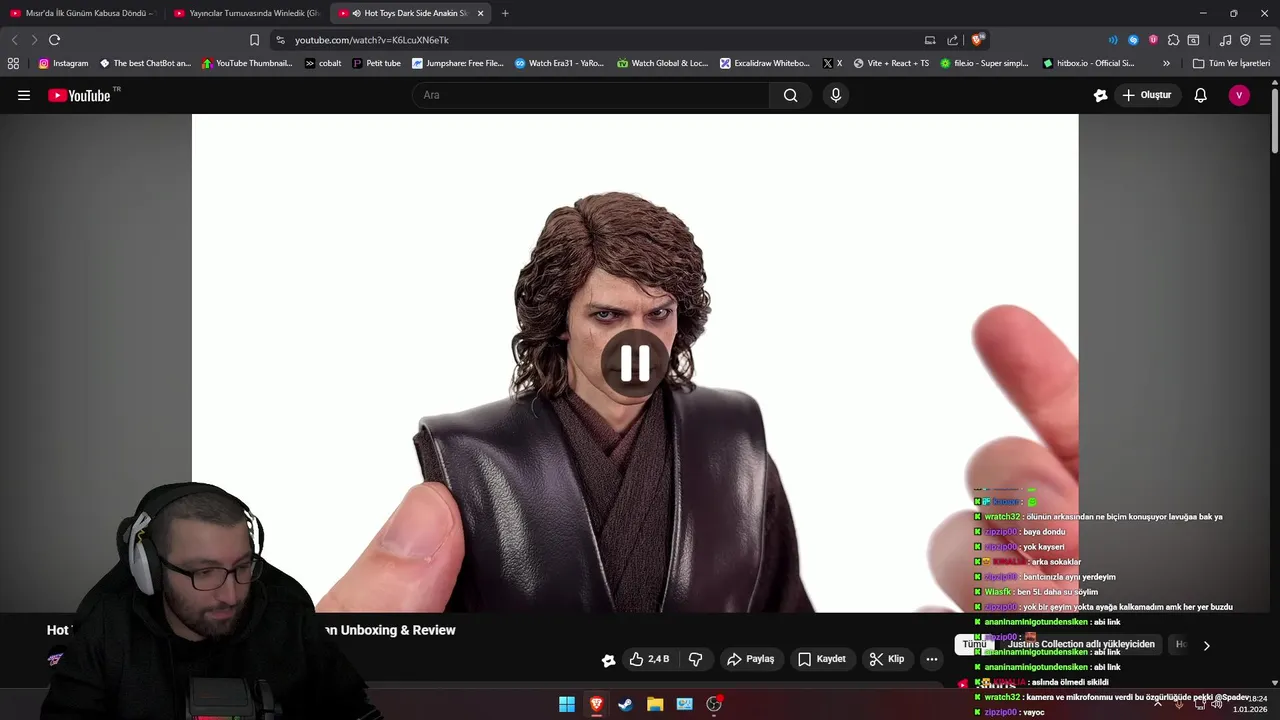Go forward with the browser forward arrow
This screenshot has width=1280, height=720.
pyautogui.click(x=34, y=40)
